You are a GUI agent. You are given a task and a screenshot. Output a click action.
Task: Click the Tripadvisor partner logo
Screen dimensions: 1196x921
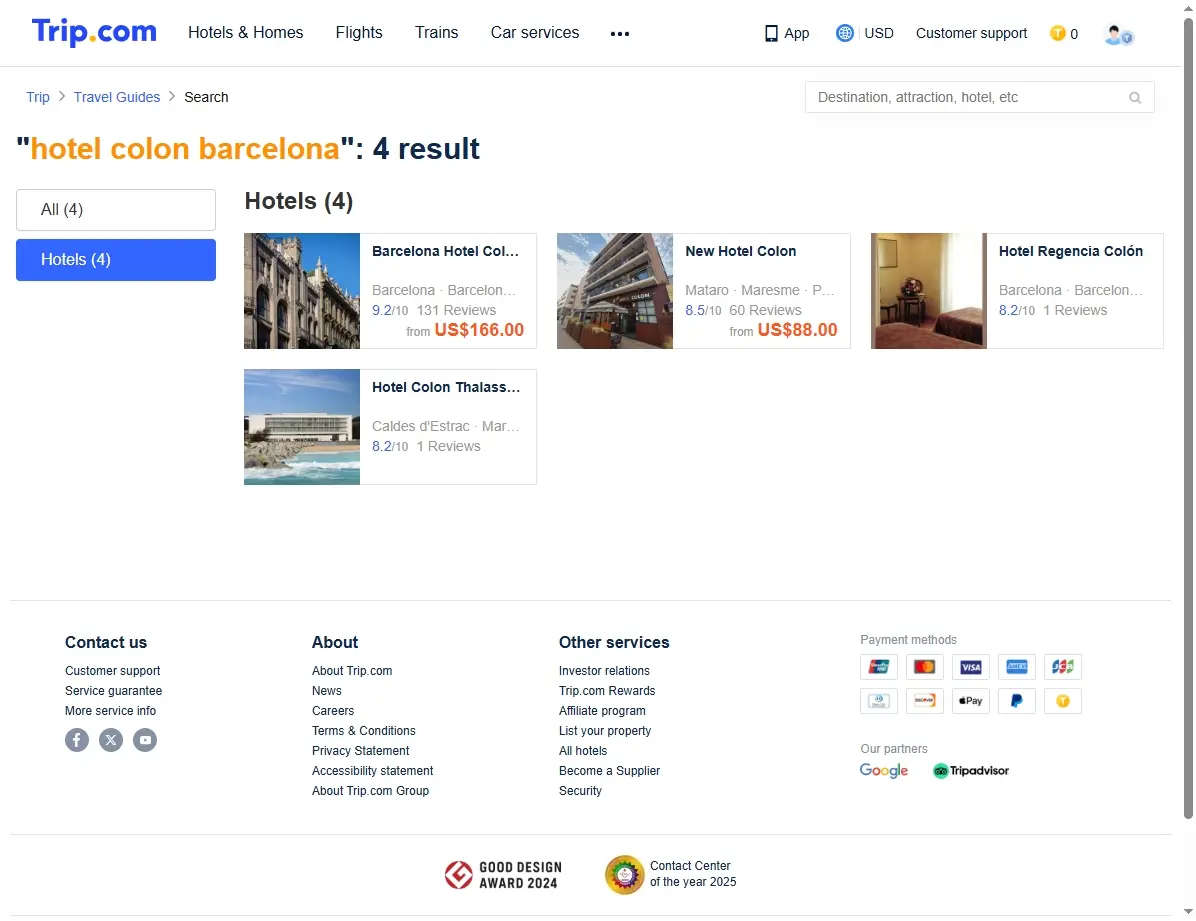tap(970, 771)
